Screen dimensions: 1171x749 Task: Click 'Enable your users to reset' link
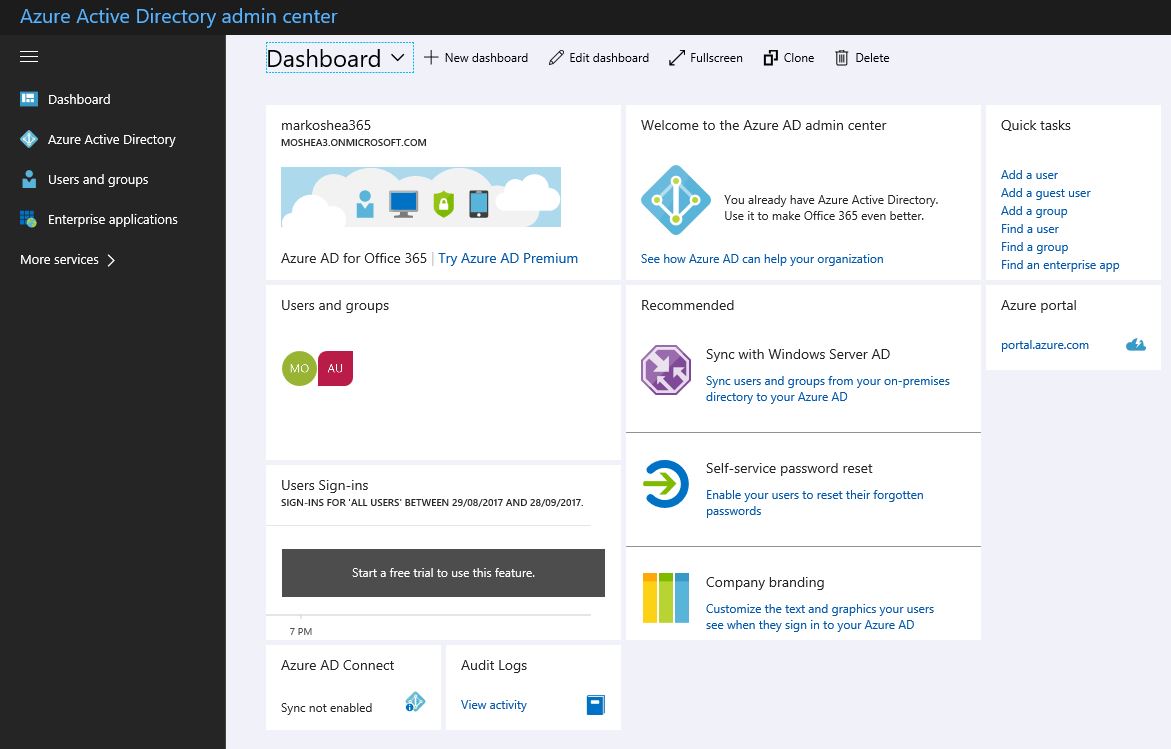[x=815, y=503]
